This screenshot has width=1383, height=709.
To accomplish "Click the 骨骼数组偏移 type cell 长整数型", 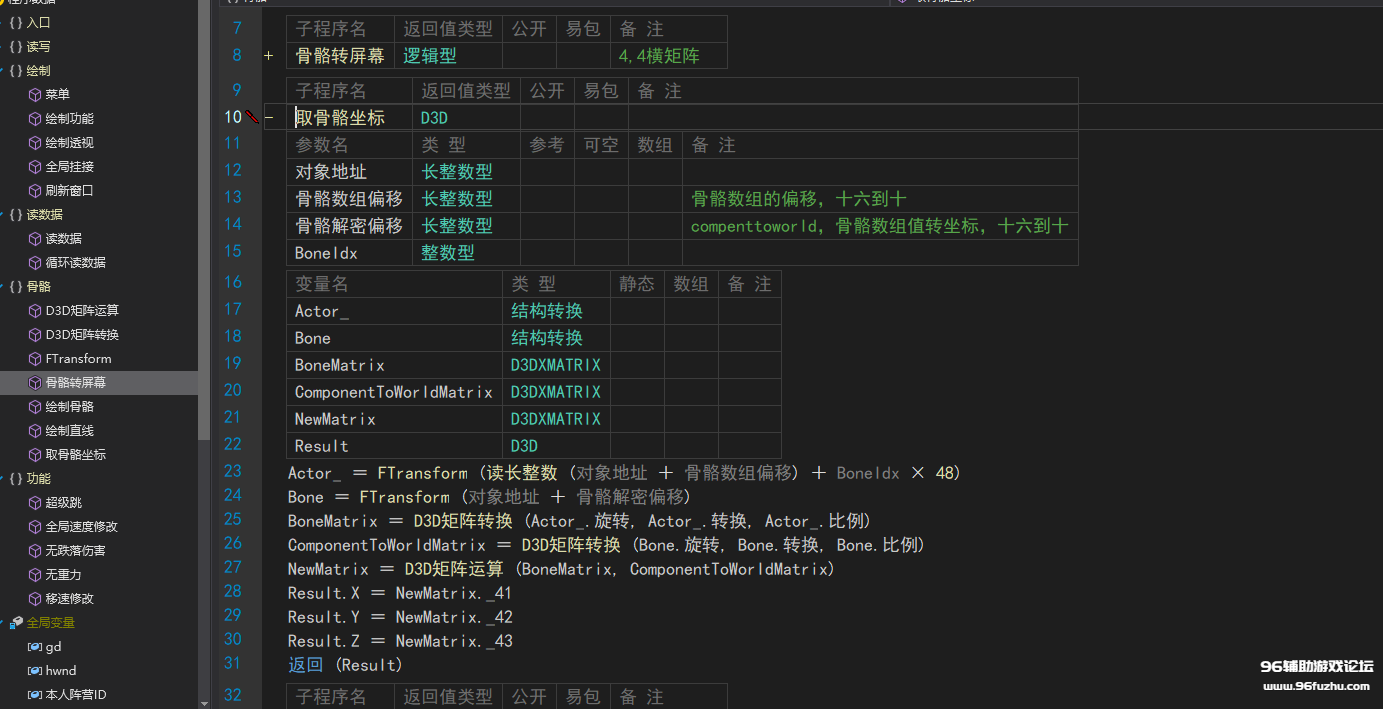I will pos(457,199).
